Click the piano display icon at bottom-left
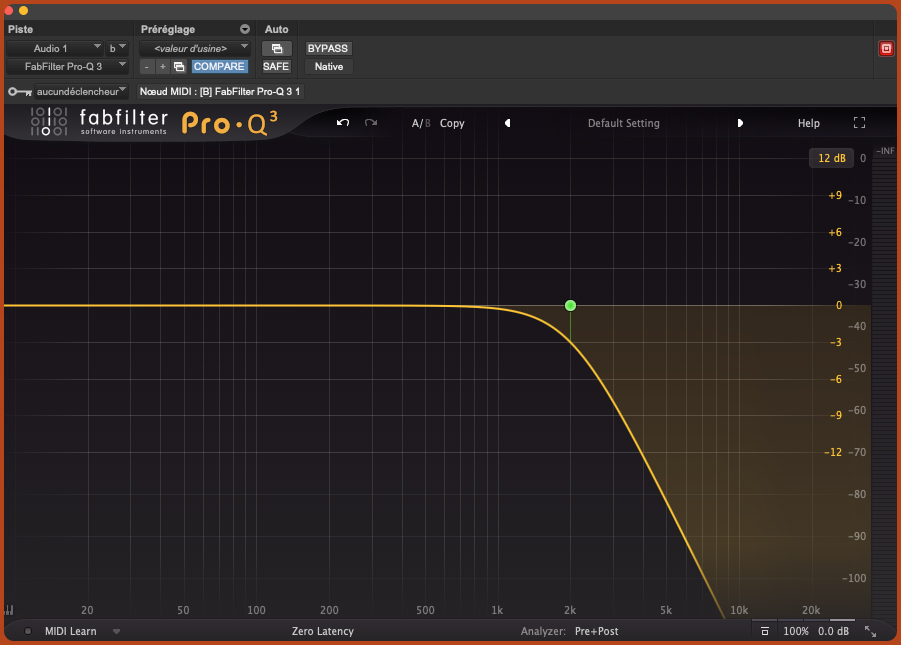This screenshot has height=645, width=901. [x=9, y=610]
